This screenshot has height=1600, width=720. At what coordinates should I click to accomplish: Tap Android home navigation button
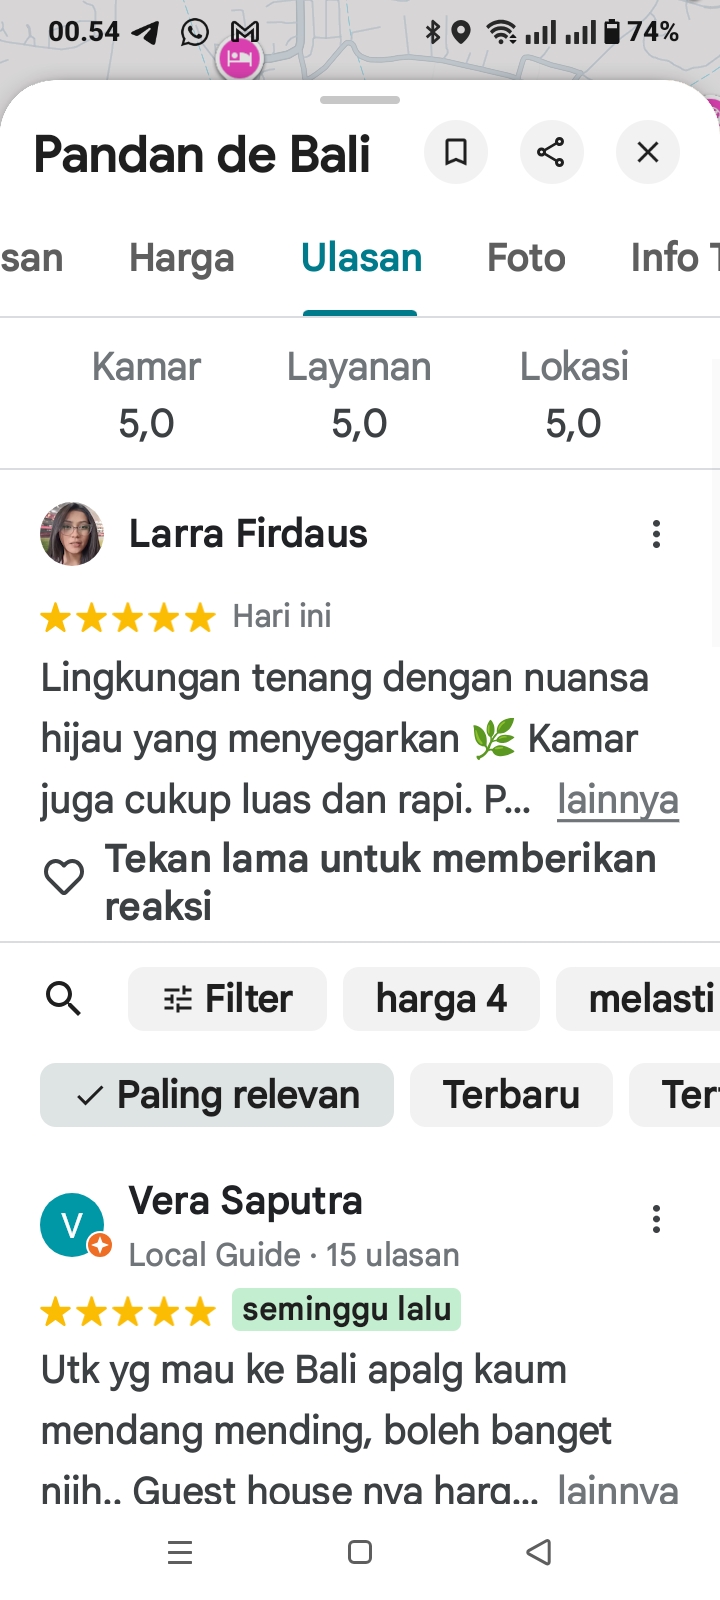pos(360,1552)
